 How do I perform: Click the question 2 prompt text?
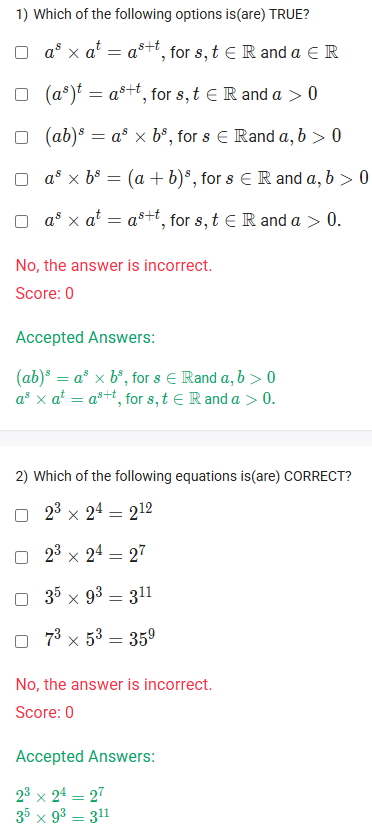[183, 476]
